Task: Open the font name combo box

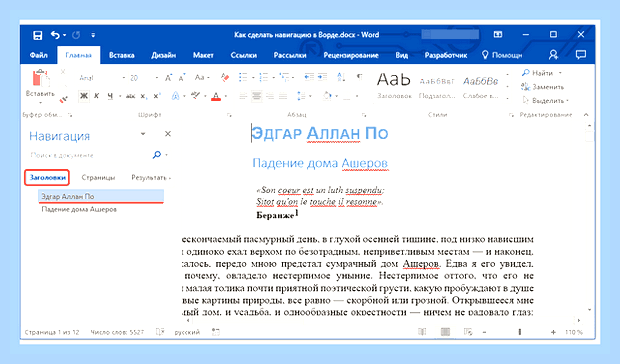Action: (102, 78)
